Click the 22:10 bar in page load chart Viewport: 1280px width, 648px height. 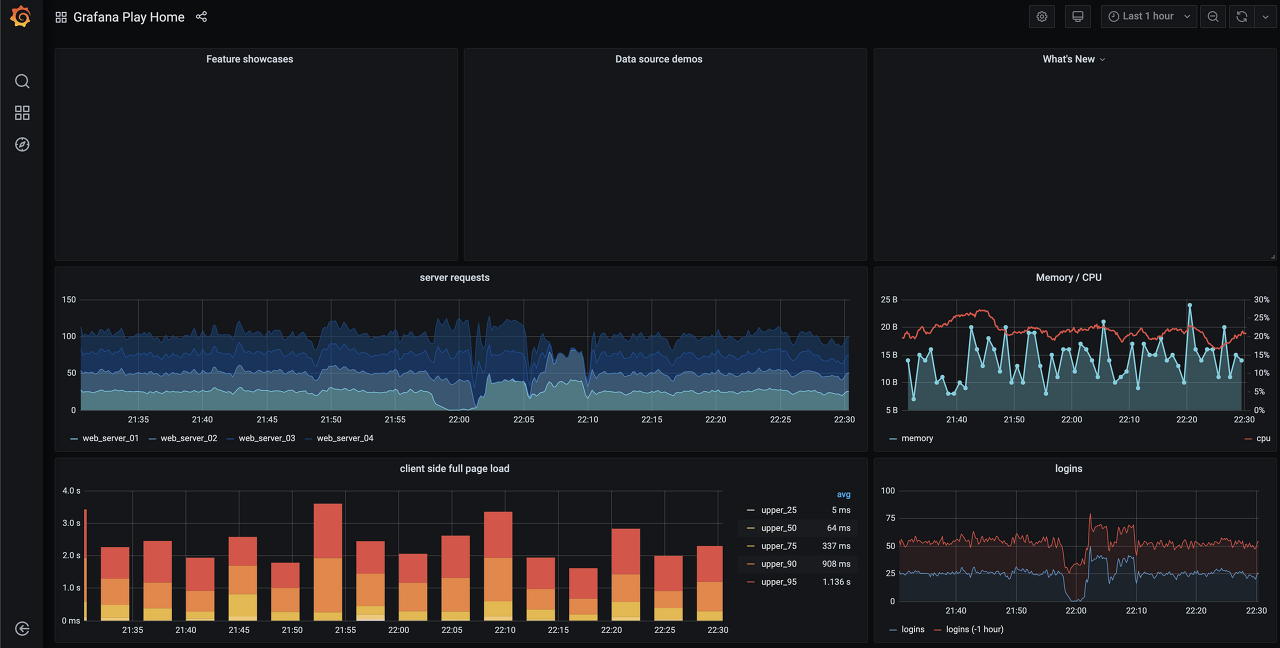pos(498,566)
